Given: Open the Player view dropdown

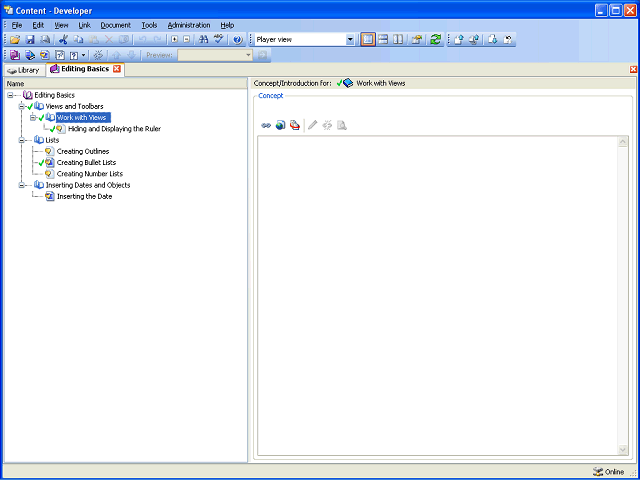Looking at the screenshot, I should 350,40.
